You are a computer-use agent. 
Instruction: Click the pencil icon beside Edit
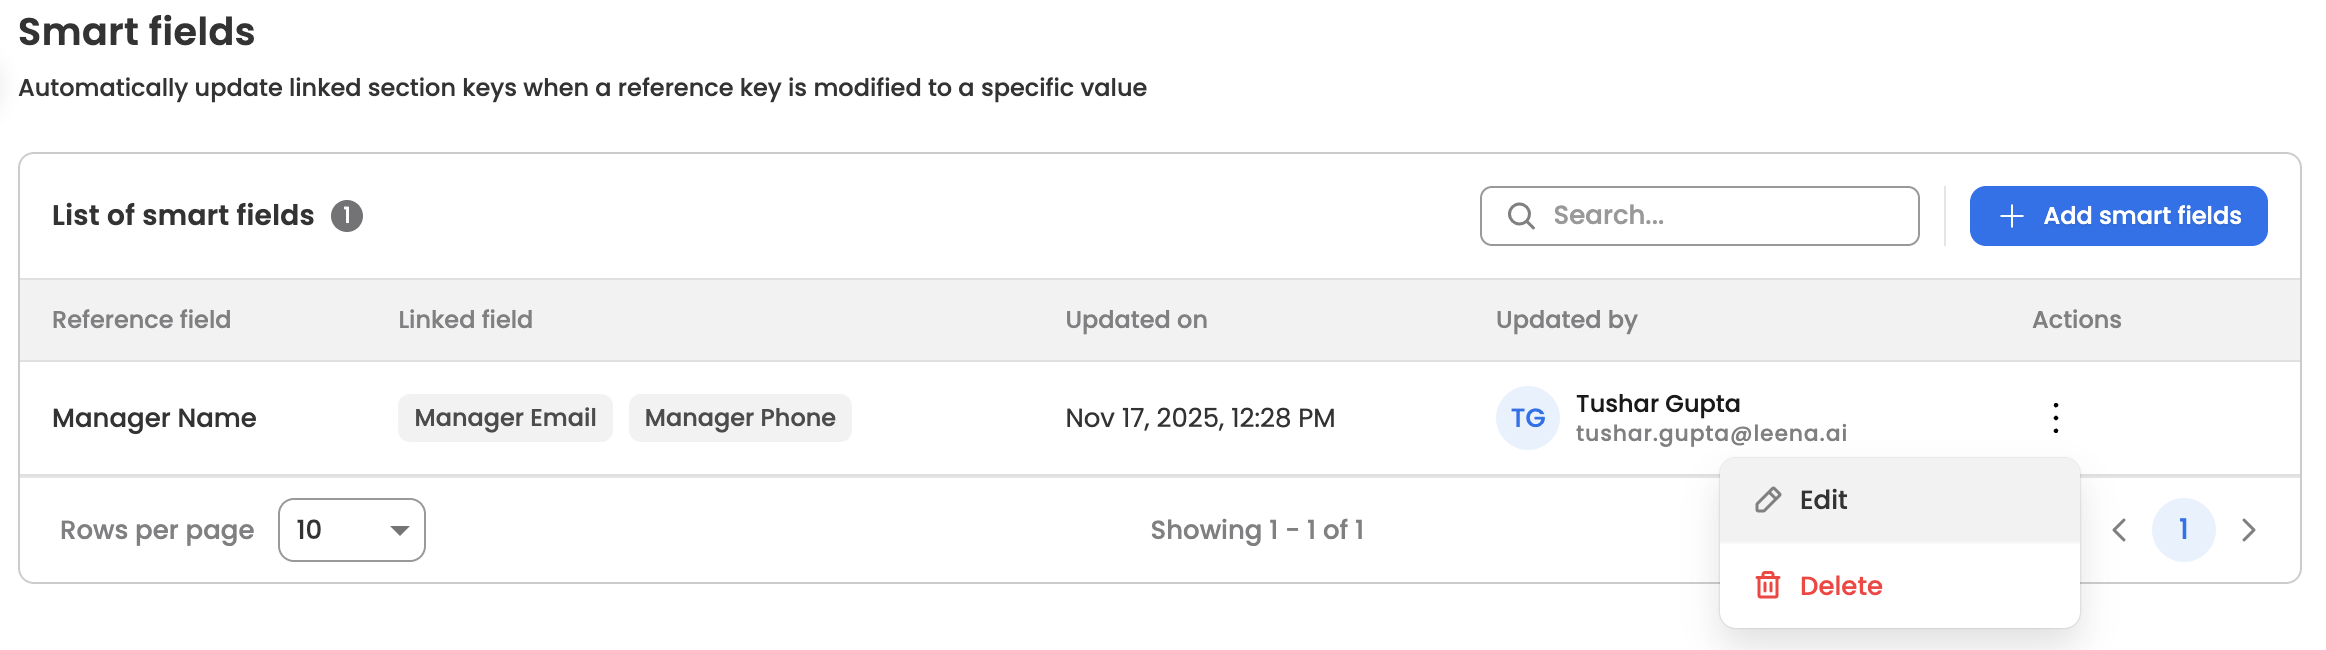1767,500
